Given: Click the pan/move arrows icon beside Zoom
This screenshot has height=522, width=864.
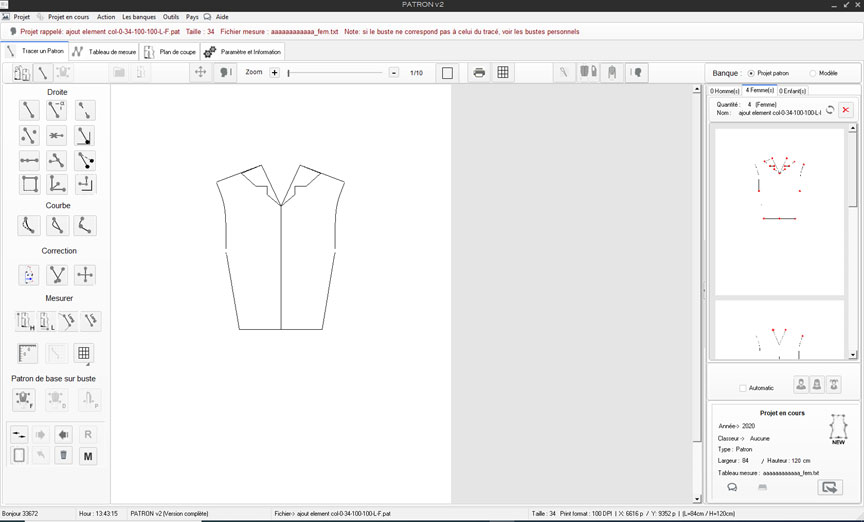Looking at the screenshot, I should 200,73.
